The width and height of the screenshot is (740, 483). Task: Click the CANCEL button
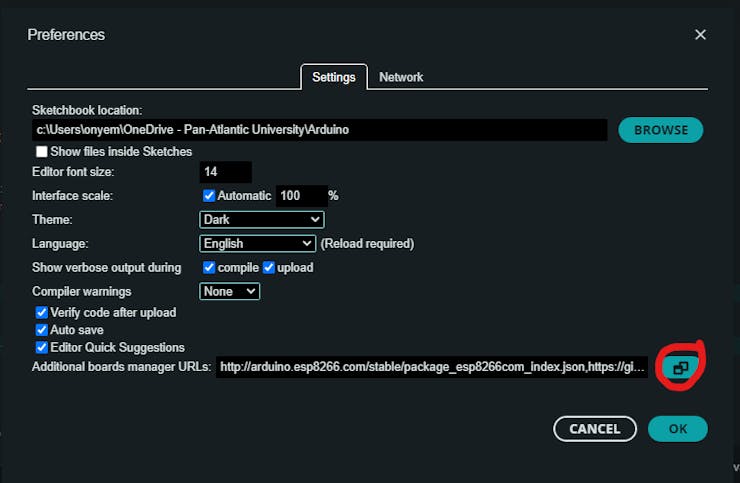pyautogui.click(x=595, y=429)
